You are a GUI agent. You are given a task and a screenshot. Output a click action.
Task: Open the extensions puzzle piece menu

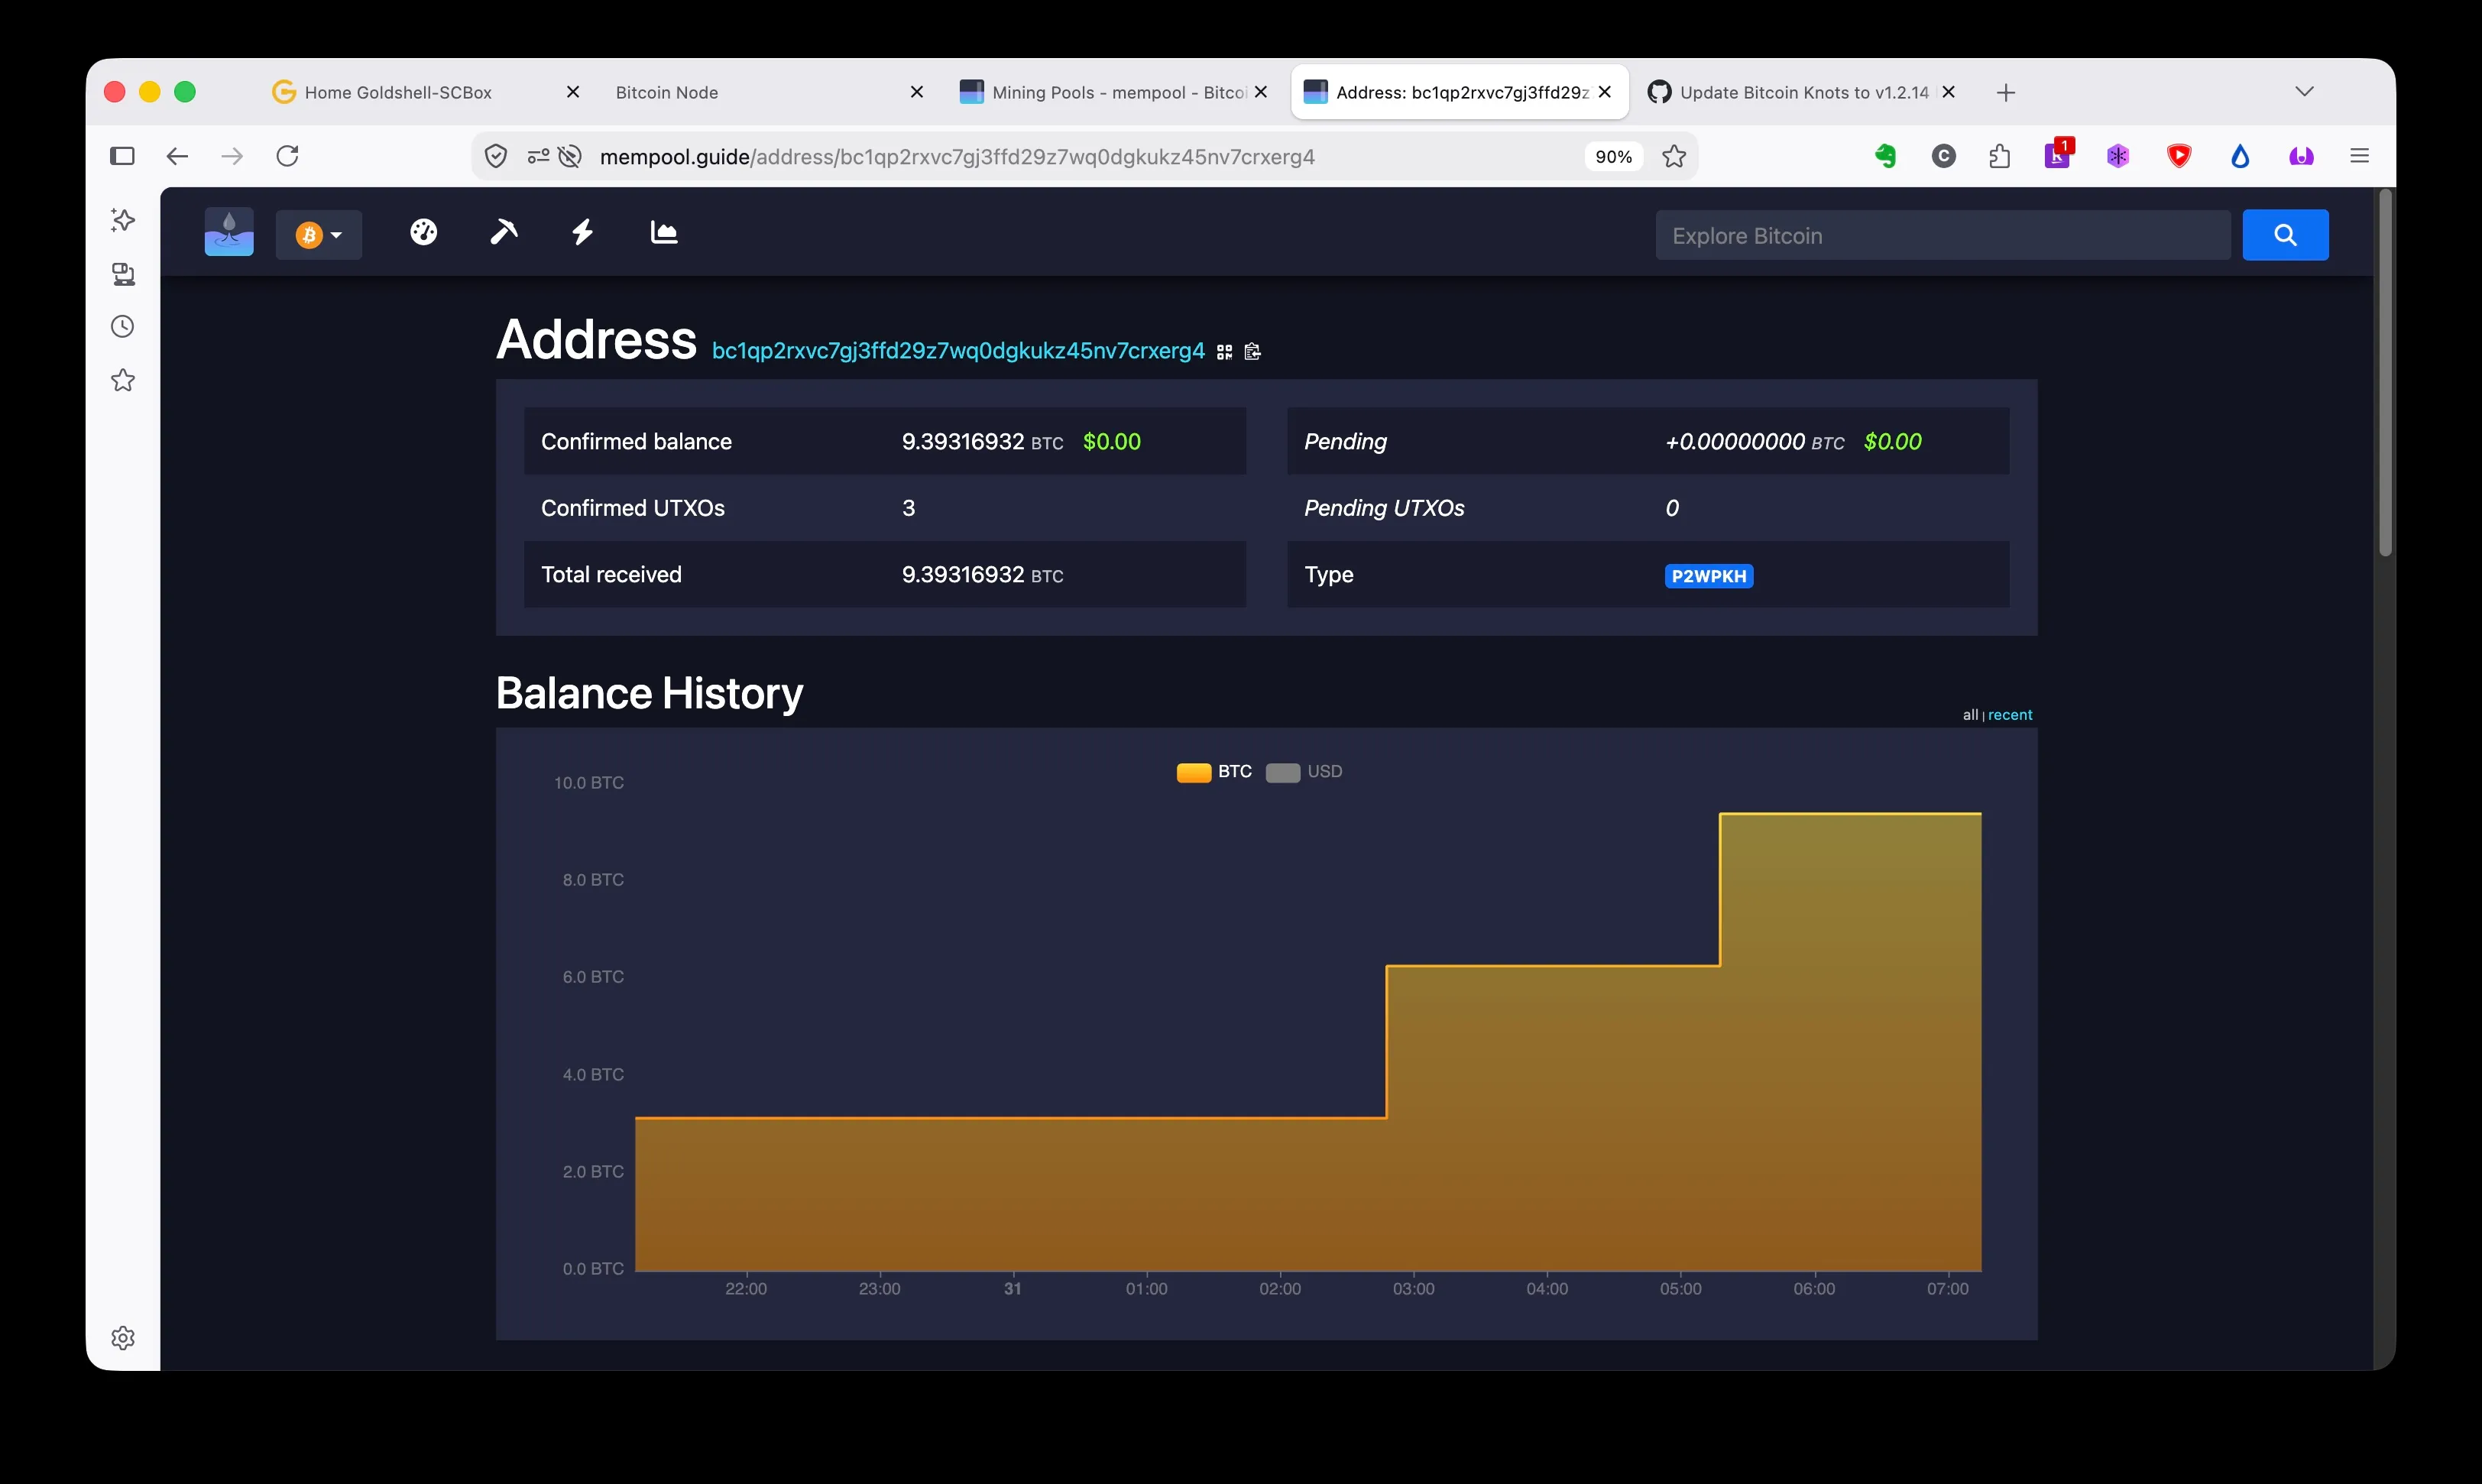(x=2000, y=156)
